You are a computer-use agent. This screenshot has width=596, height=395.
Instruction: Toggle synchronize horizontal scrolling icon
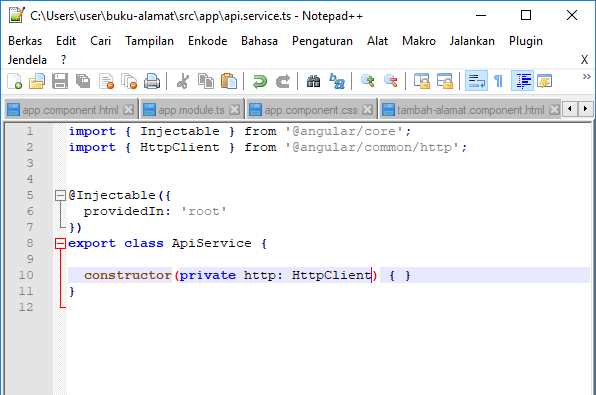pyautogui.click(x=445, y=81)
